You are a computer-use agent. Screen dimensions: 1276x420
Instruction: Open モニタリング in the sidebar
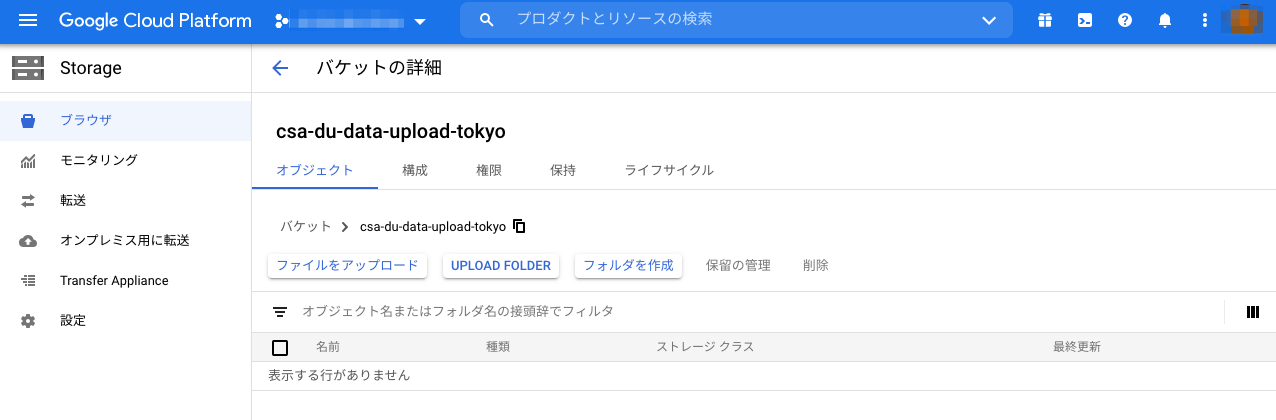point(125,160)
